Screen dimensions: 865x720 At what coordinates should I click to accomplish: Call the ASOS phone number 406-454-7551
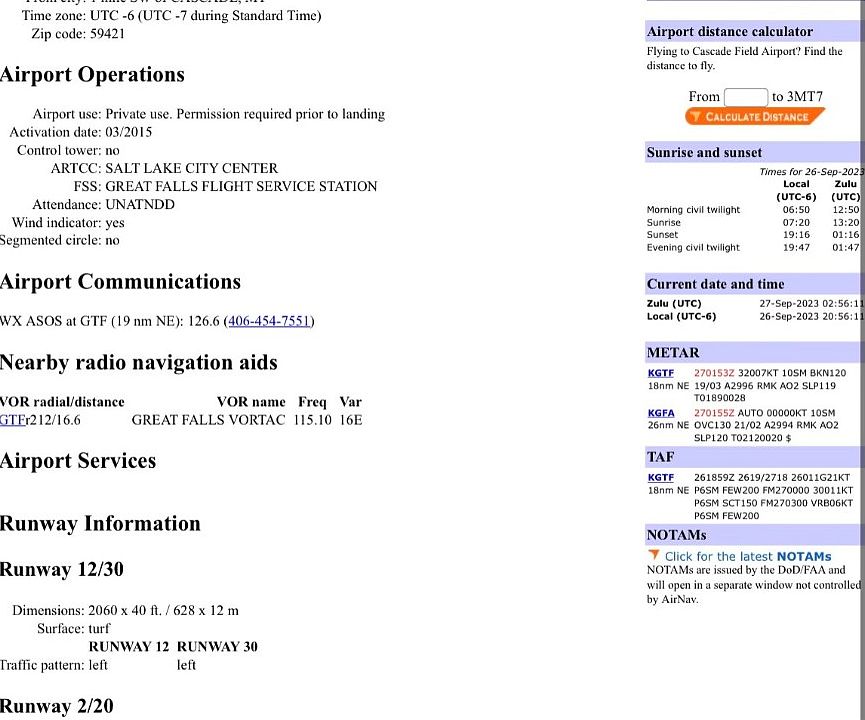[x=270, y=321]
